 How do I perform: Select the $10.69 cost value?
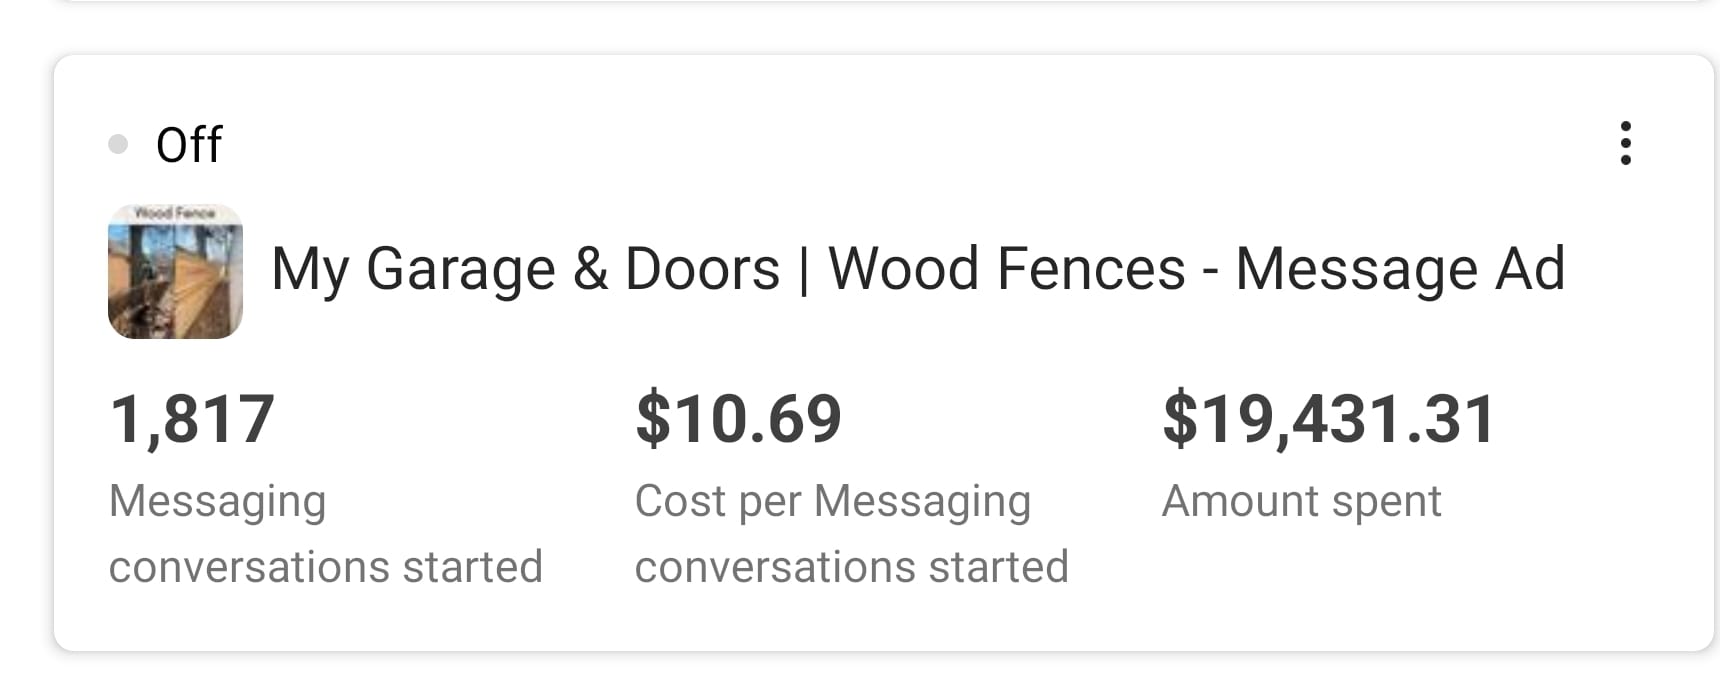point(738,418)
